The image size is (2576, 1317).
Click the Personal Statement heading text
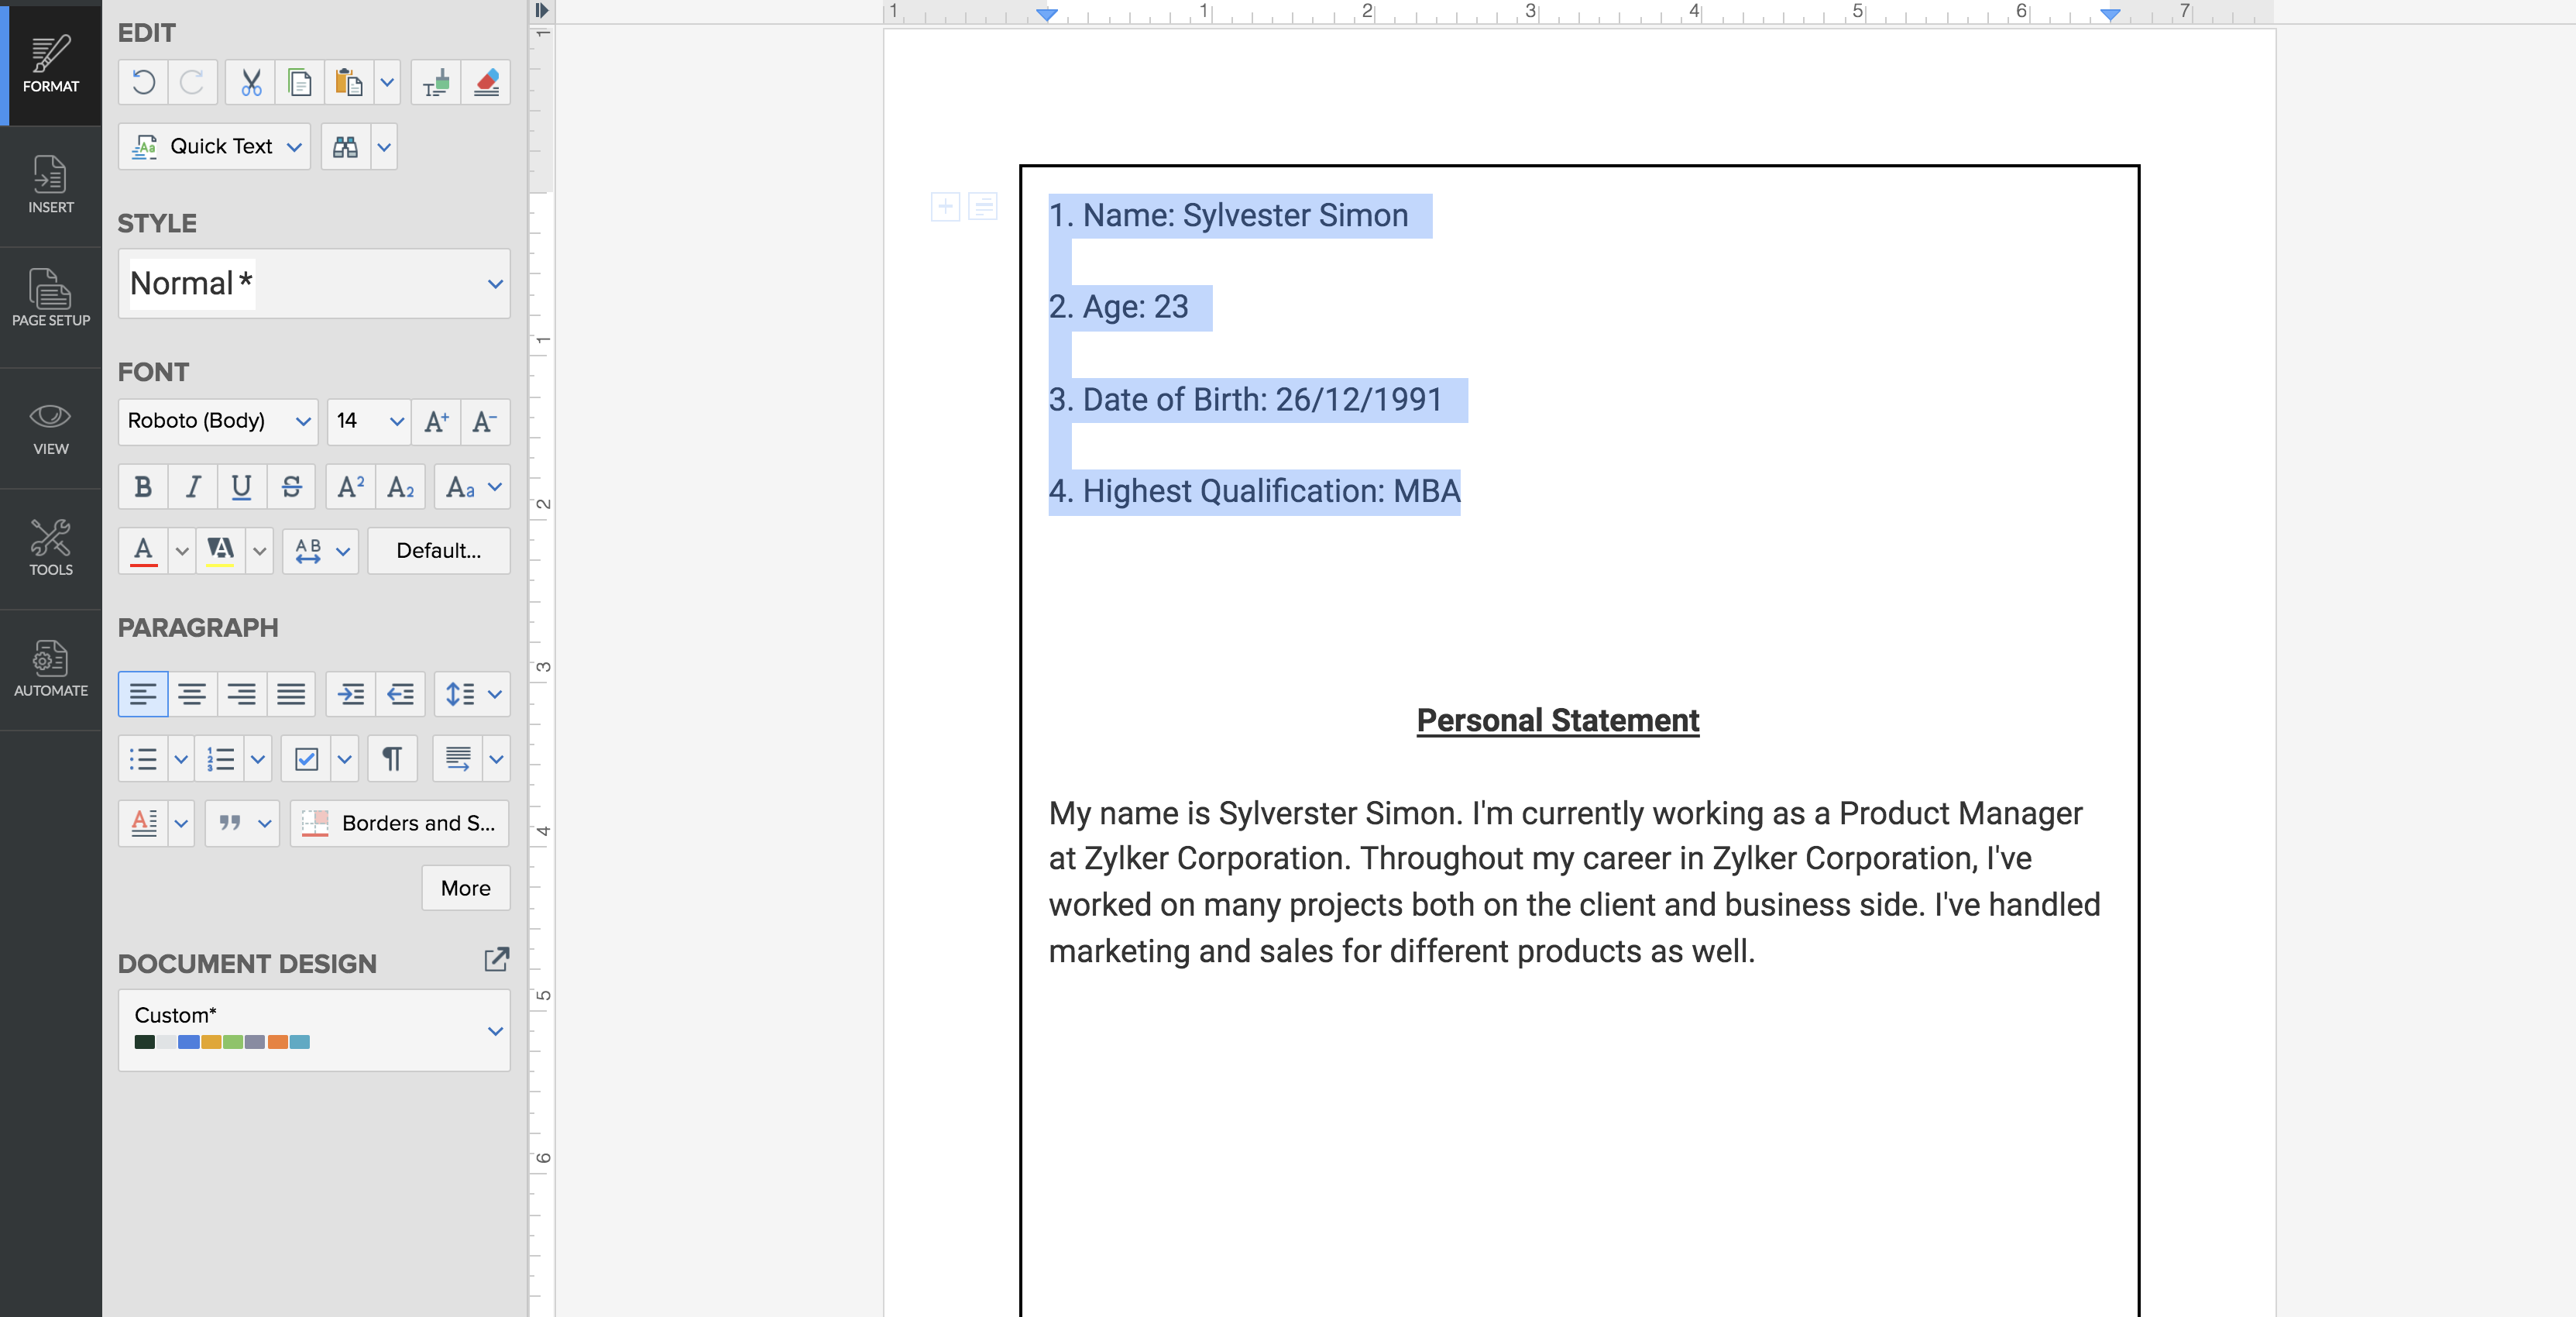coord(1557,720)
